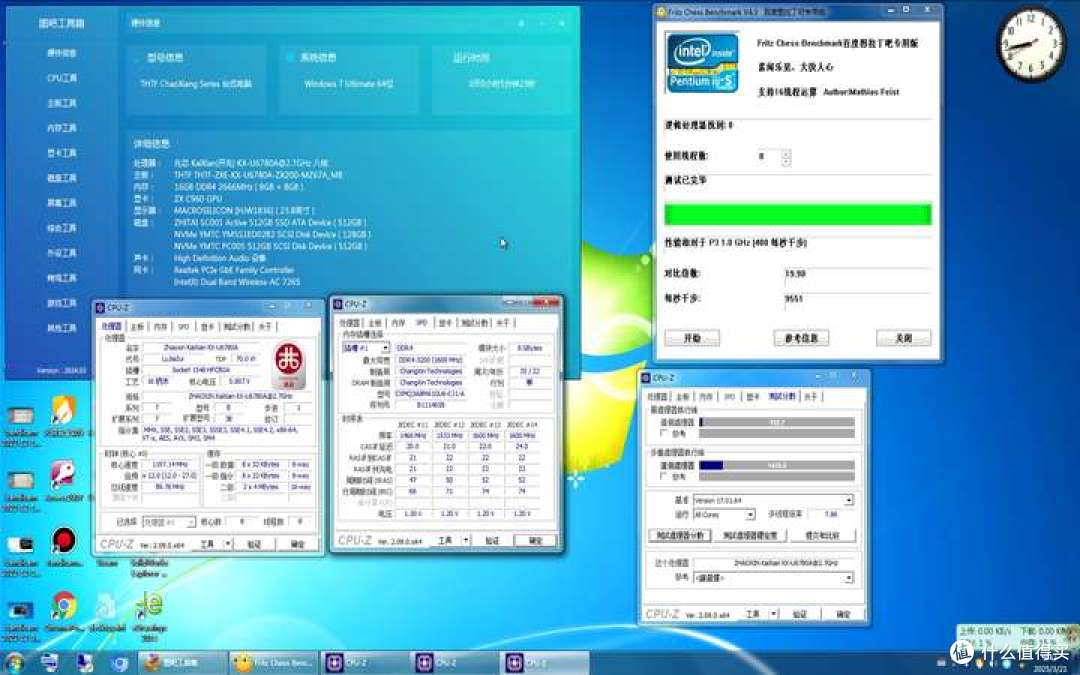
Task: Click the title bar icon of Fritz Chess Benchmark
Action: click(661, 12)
